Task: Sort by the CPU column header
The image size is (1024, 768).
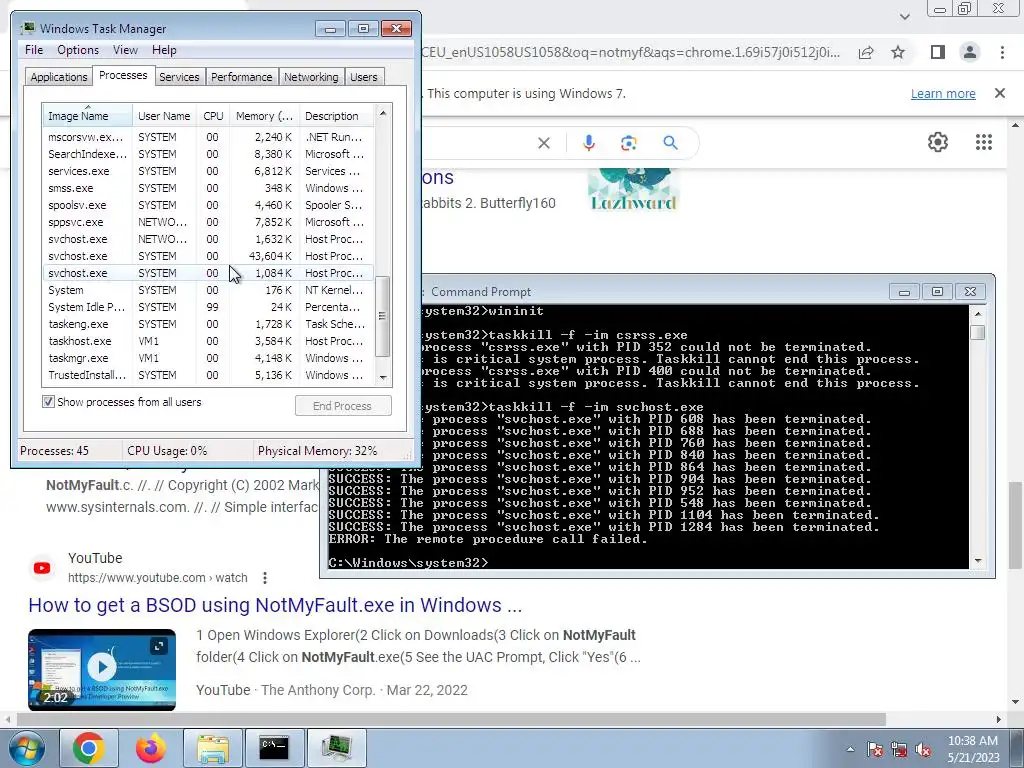Action: [213, 116]
